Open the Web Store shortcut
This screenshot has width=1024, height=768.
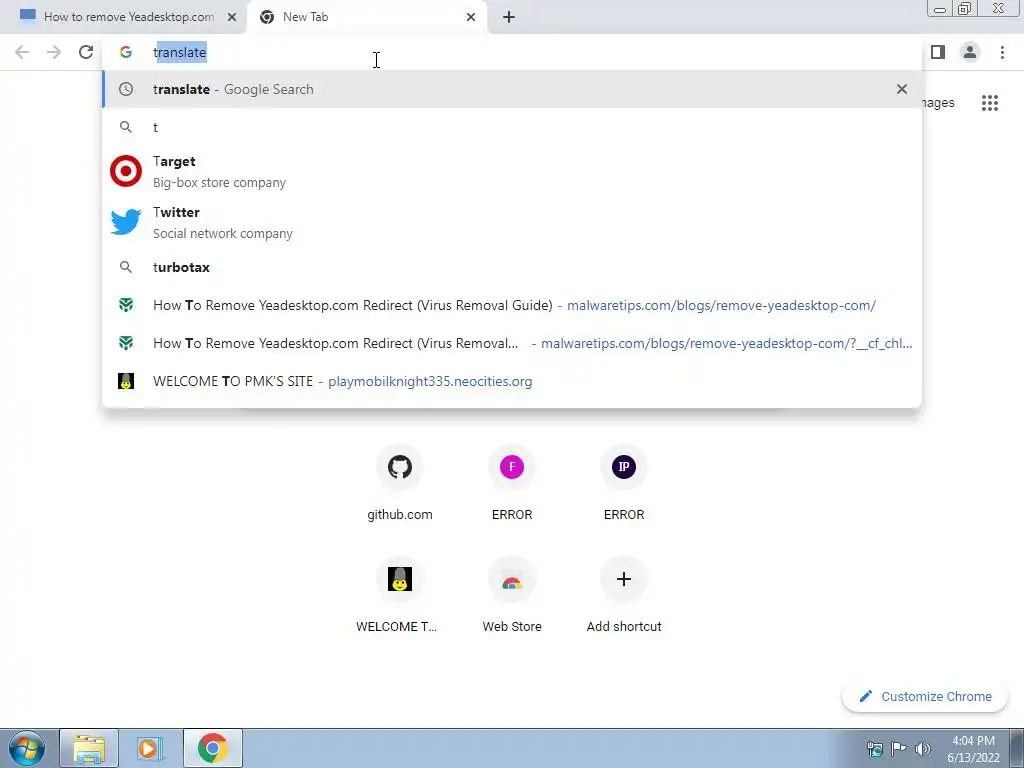point(512,596)
